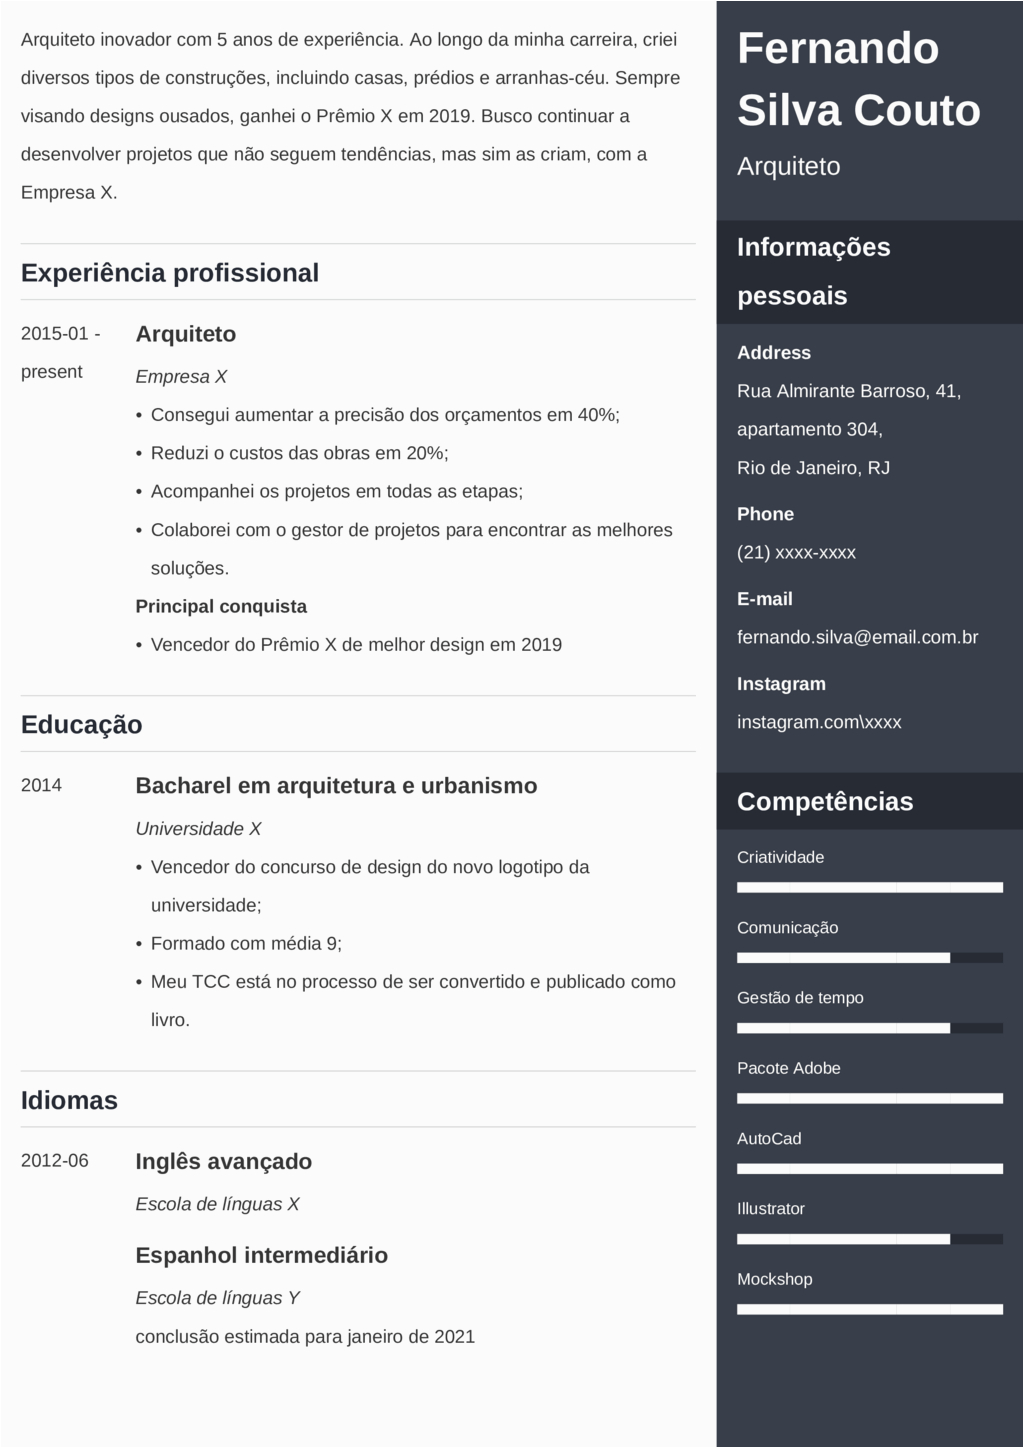The width and height of the screenshot is (1024, 1448).
Task: Click the Bacharel em arquitetura e urbanismo title
Action: [x=336, y=786]
